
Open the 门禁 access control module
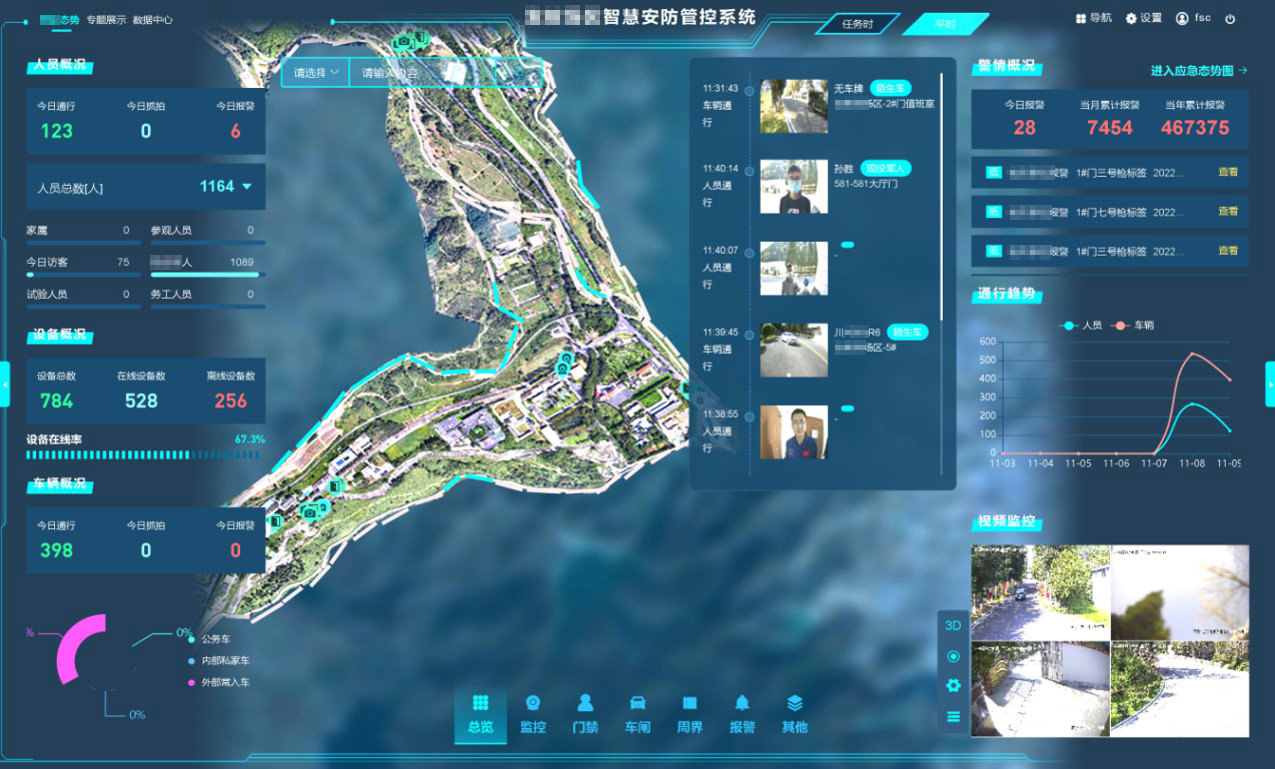(585, 714)
